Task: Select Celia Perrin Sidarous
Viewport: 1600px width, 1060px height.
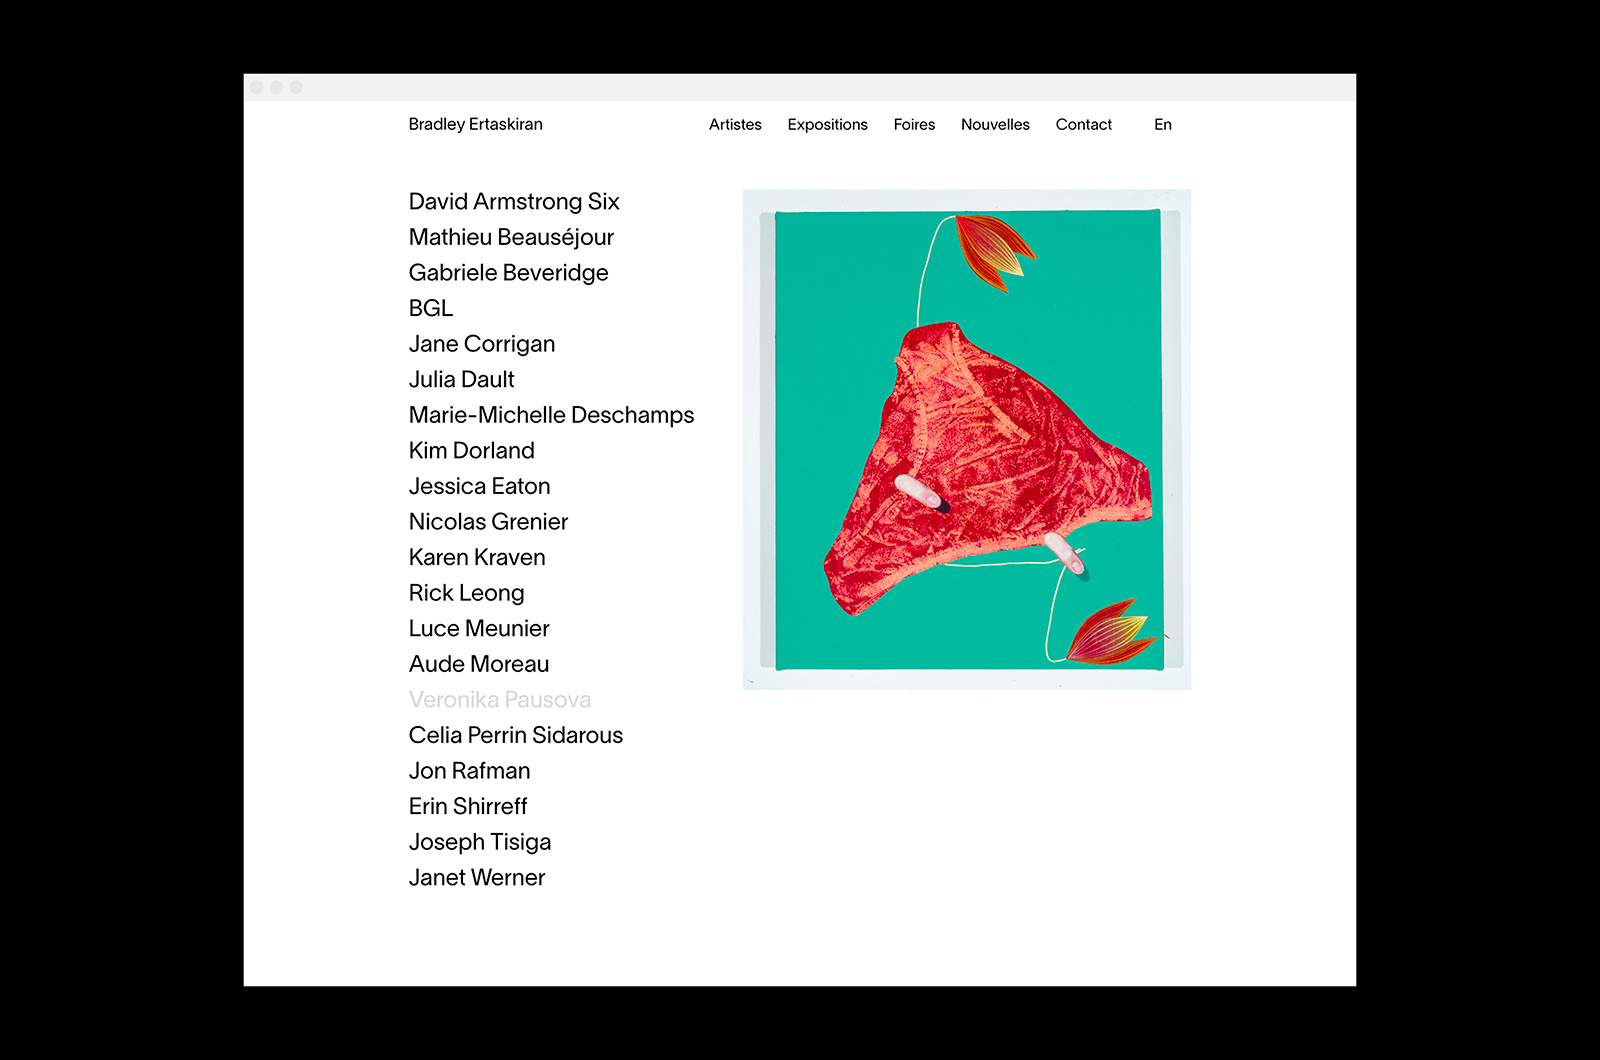Action: coord(515,735)
